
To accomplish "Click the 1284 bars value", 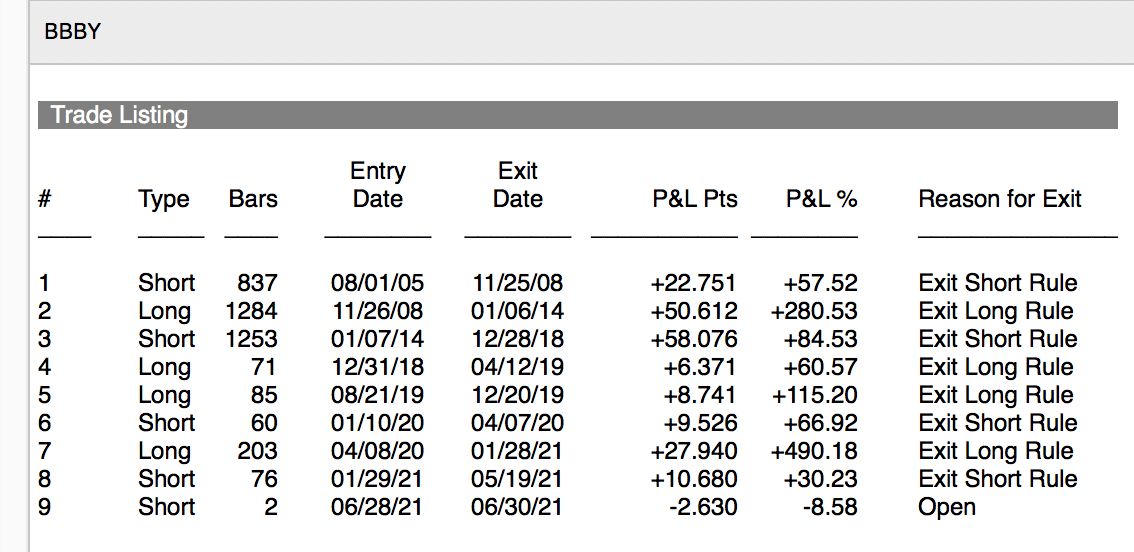I will pos(251,311).
